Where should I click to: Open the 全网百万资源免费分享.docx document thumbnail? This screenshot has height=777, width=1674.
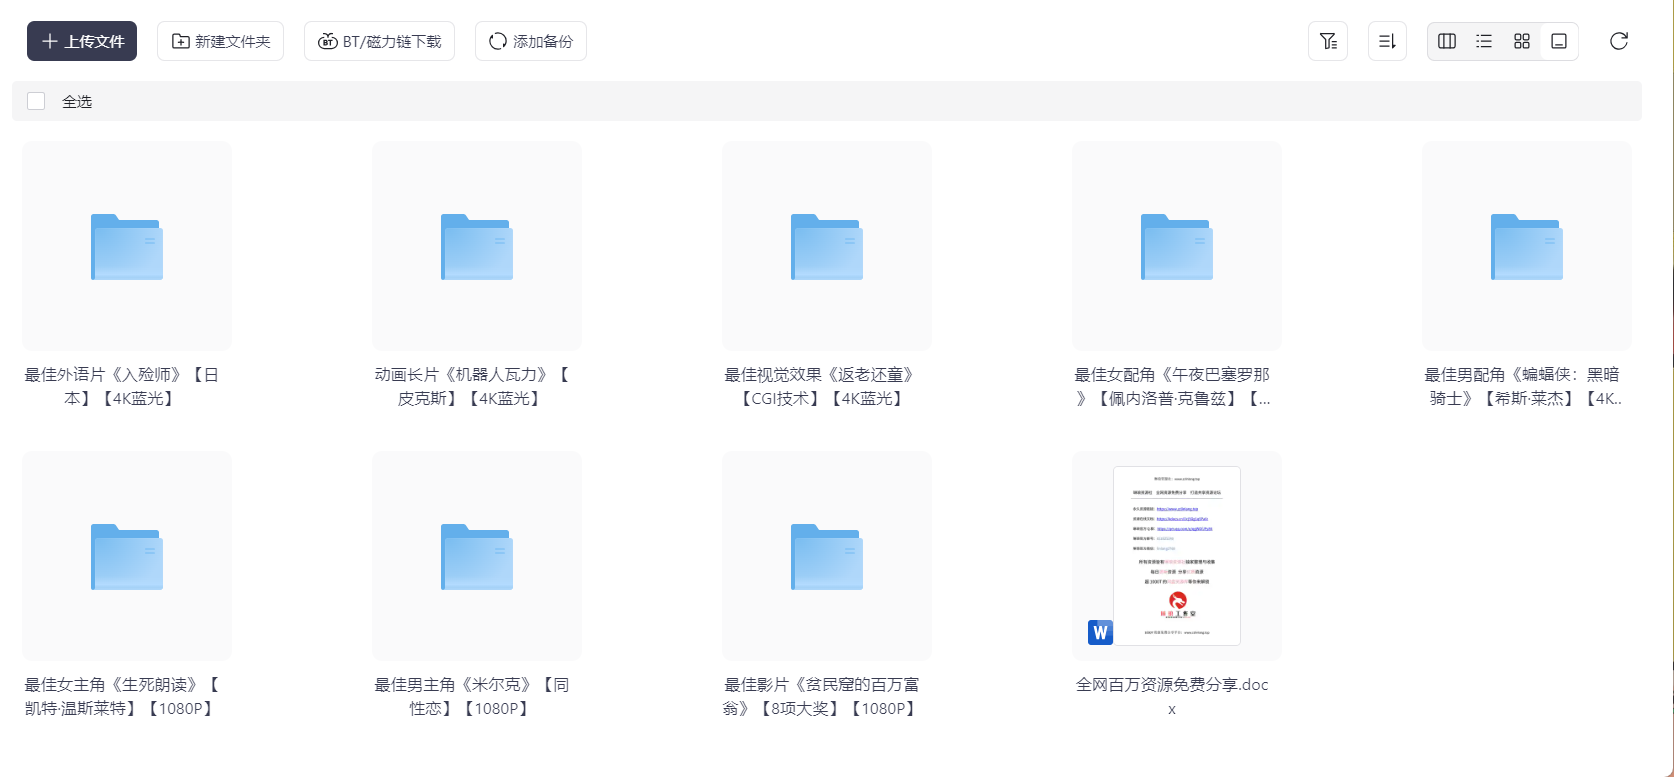tap(1177, 556)
